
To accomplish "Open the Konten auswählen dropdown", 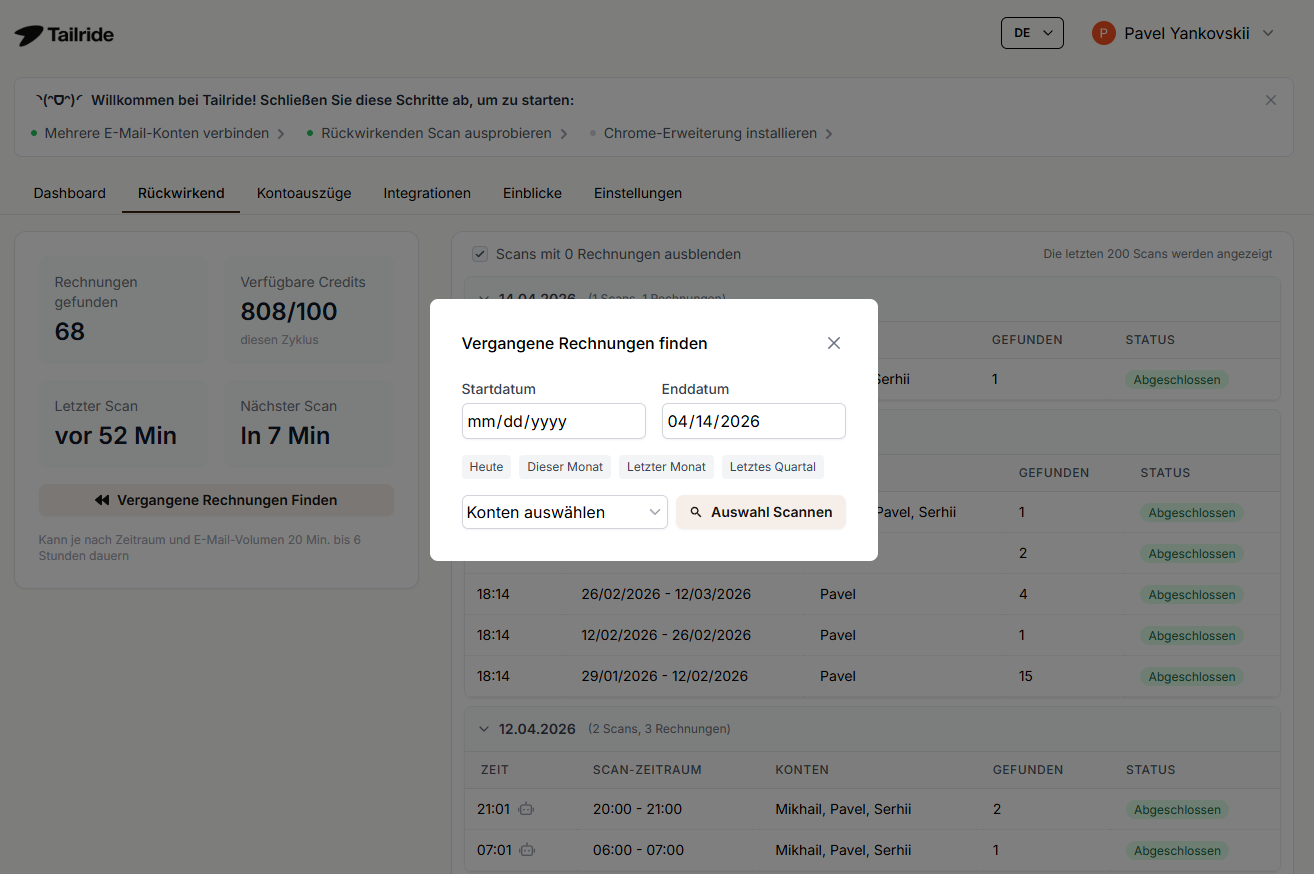I will 564,512.
